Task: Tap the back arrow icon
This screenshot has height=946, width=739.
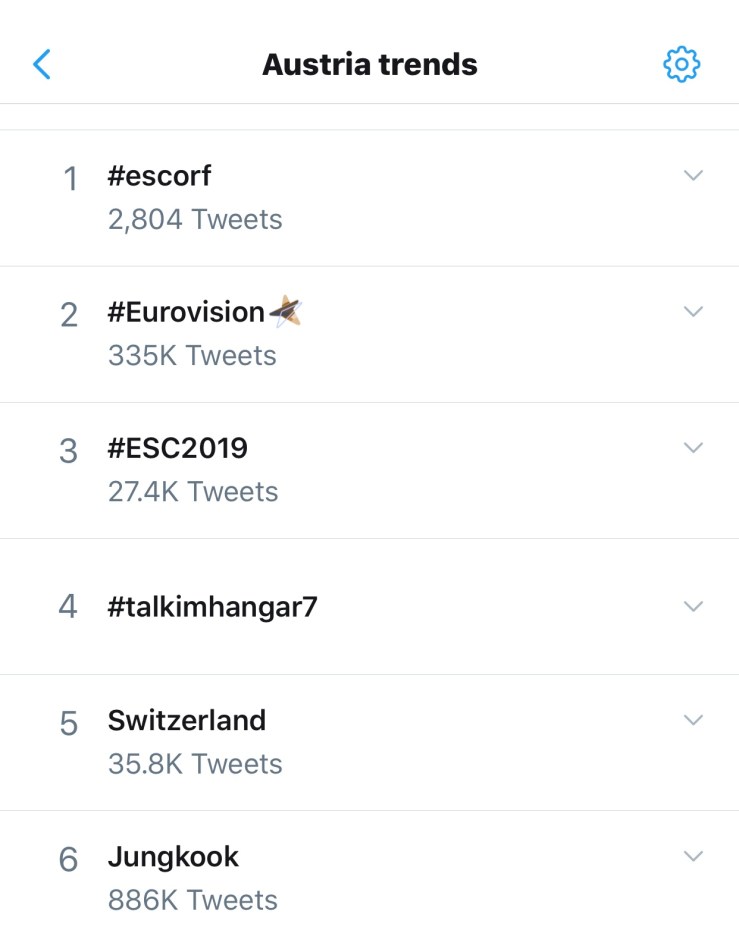Action: coord(42,65)
